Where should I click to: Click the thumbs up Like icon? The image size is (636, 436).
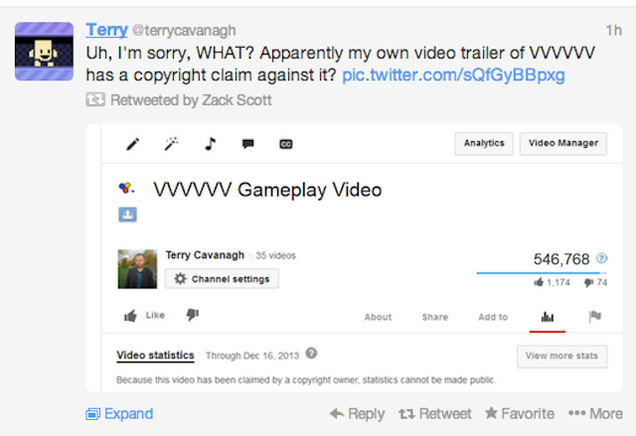point(130,315)
